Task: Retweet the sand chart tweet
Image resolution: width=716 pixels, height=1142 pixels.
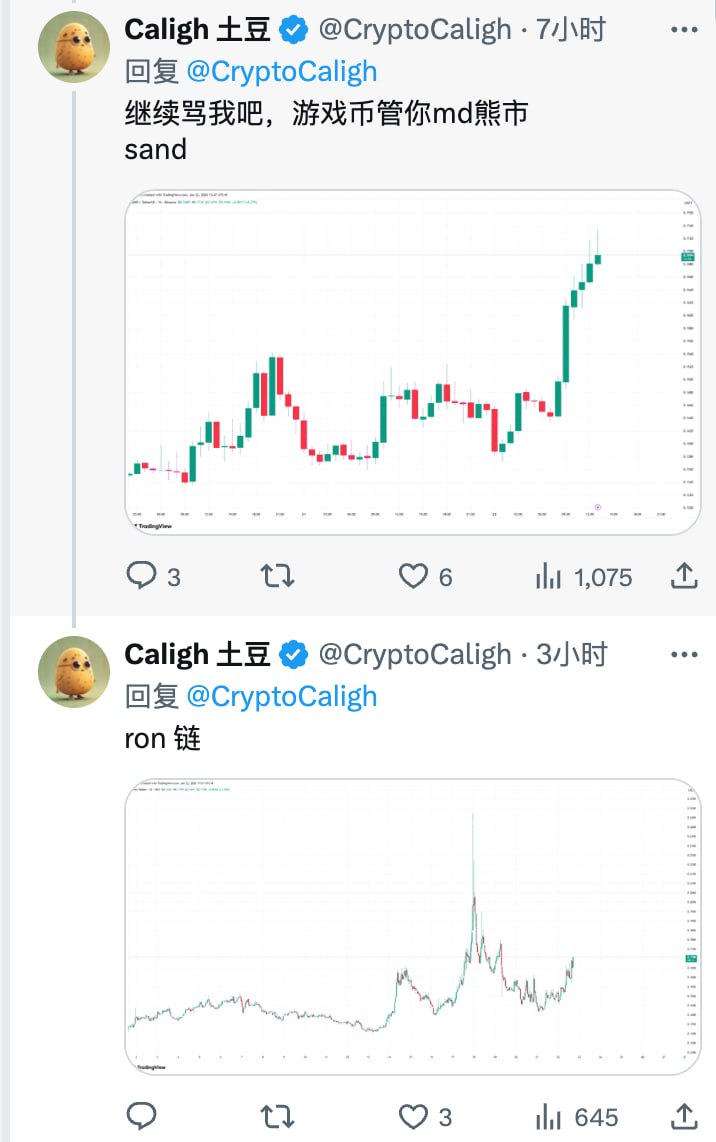Action: pos(277,576)
